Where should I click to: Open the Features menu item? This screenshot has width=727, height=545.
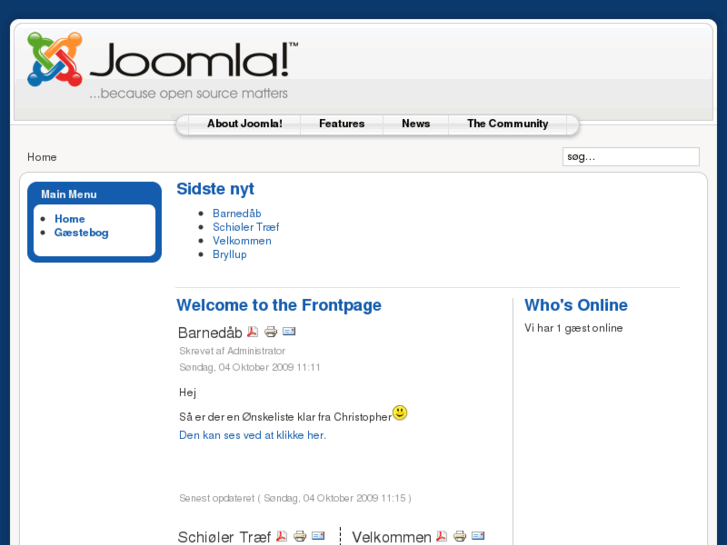pos(342,124)
